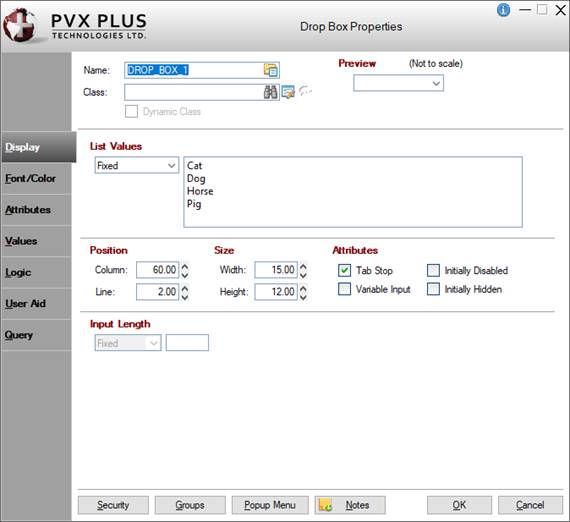
Task: Decrease Line value with down arrow
Action: coord(185,297)
